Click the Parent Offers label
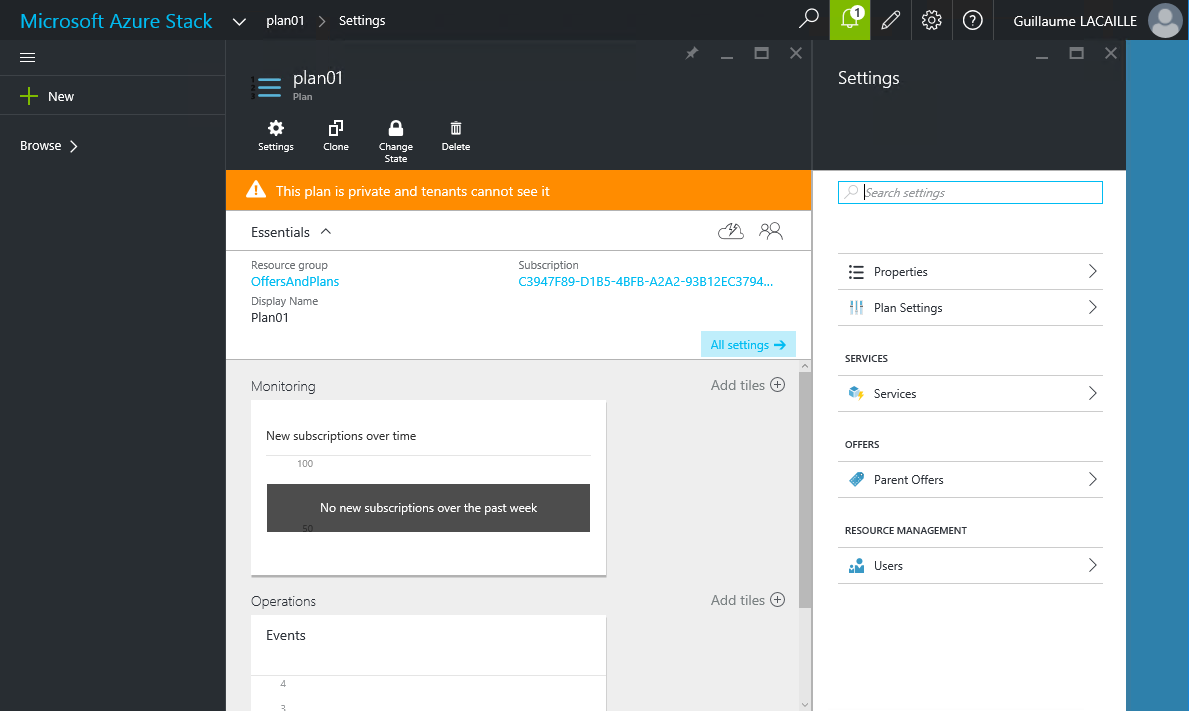 click(908, 480)
